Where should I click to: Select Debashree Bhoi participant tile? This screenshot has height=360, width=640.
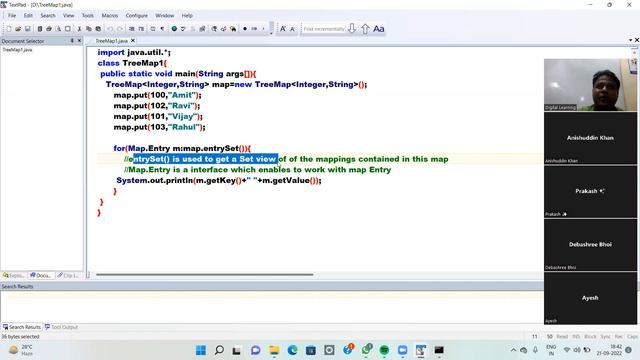click(590, 244)
